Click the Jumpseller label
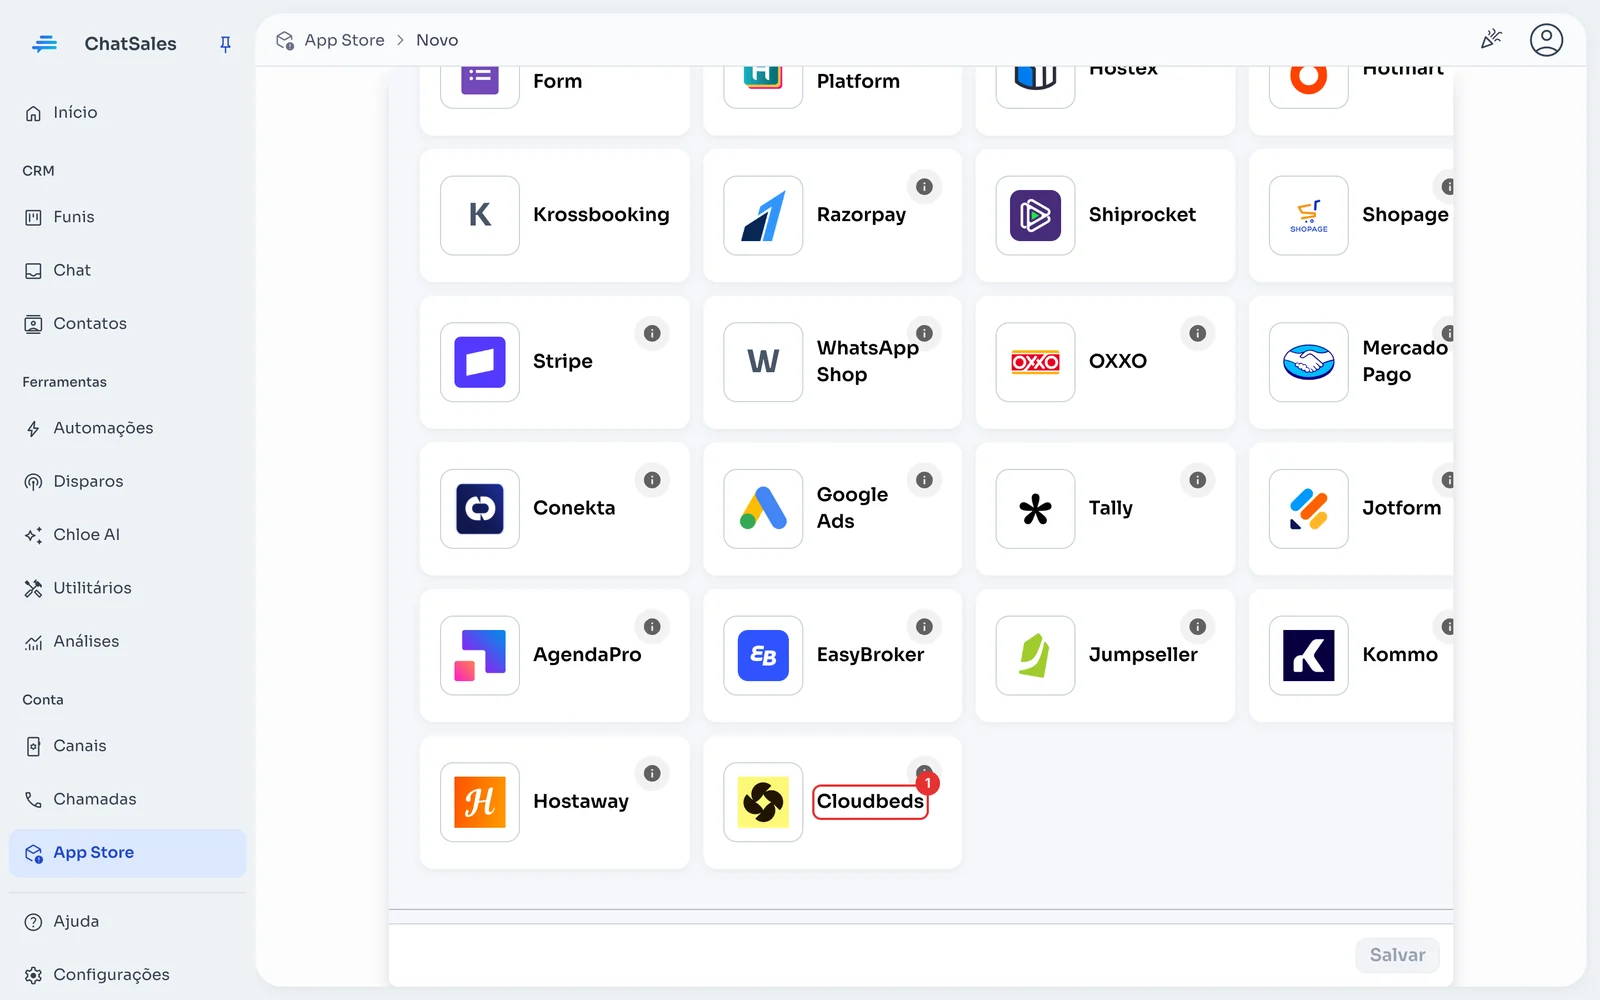Image resolution: width=1600 pixels, height=1000 pixels. pos(1143,655)
